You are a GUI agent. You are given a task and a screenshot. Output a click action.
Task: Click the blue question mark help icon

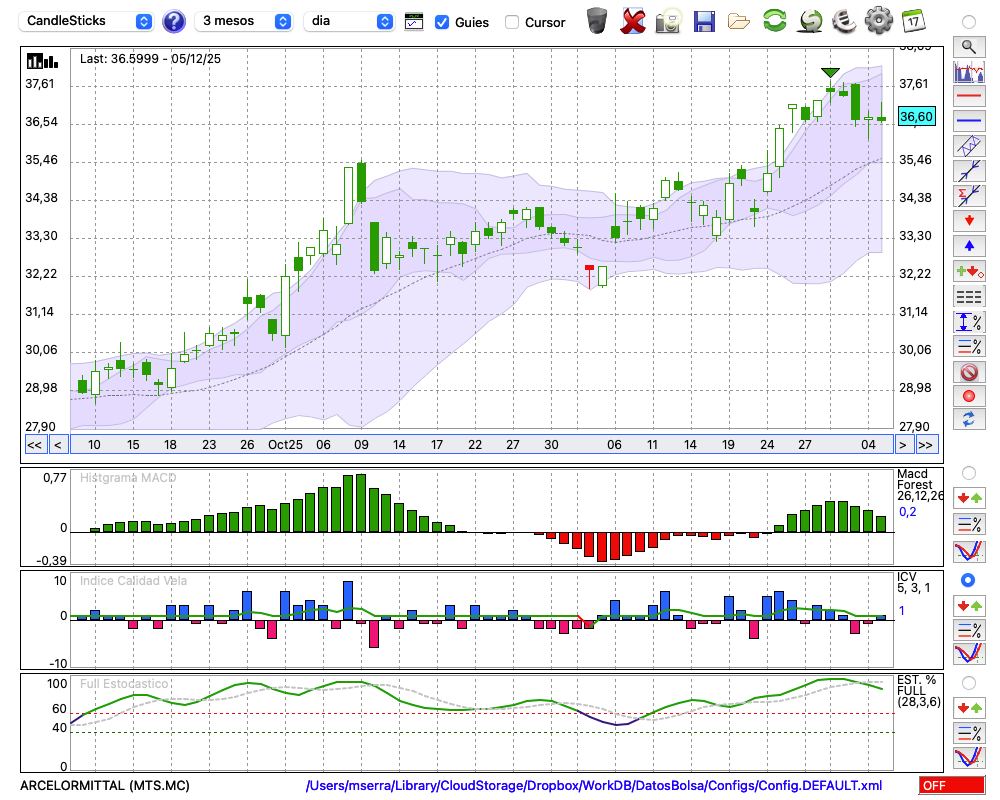click(174, 21)
